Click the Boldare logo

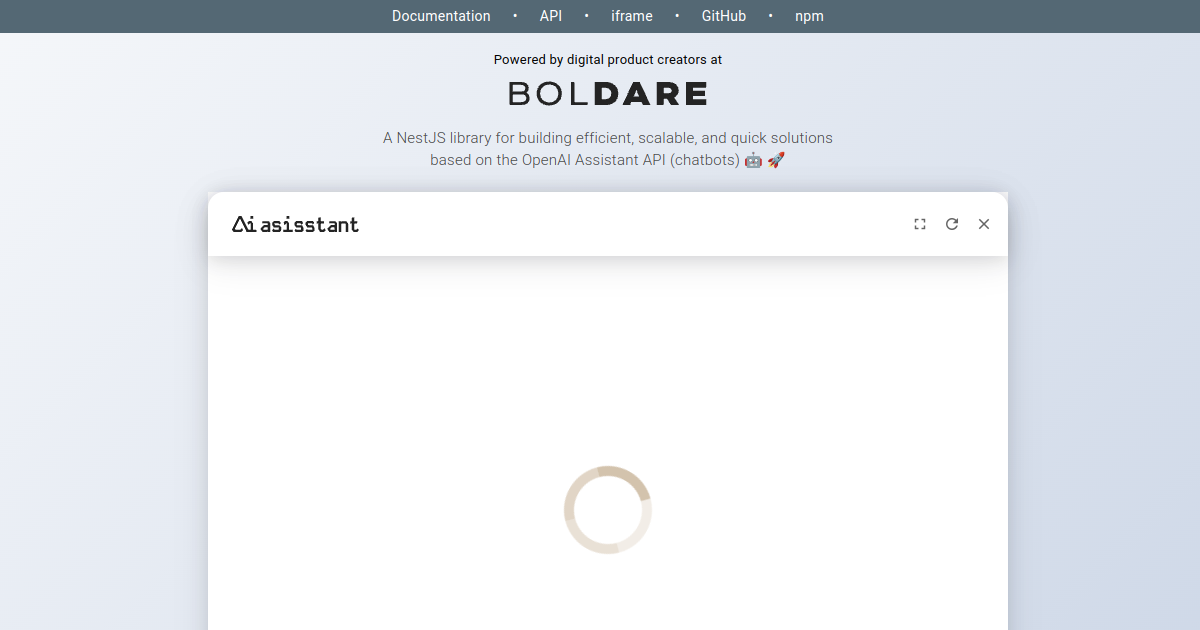(x=608, y=94)
